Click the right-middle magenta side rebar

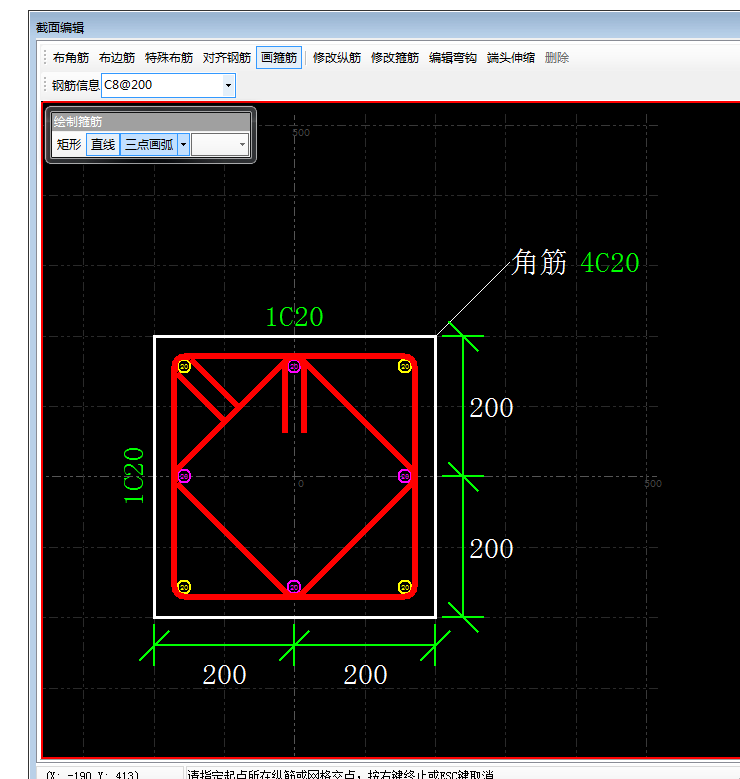(405, 476)
